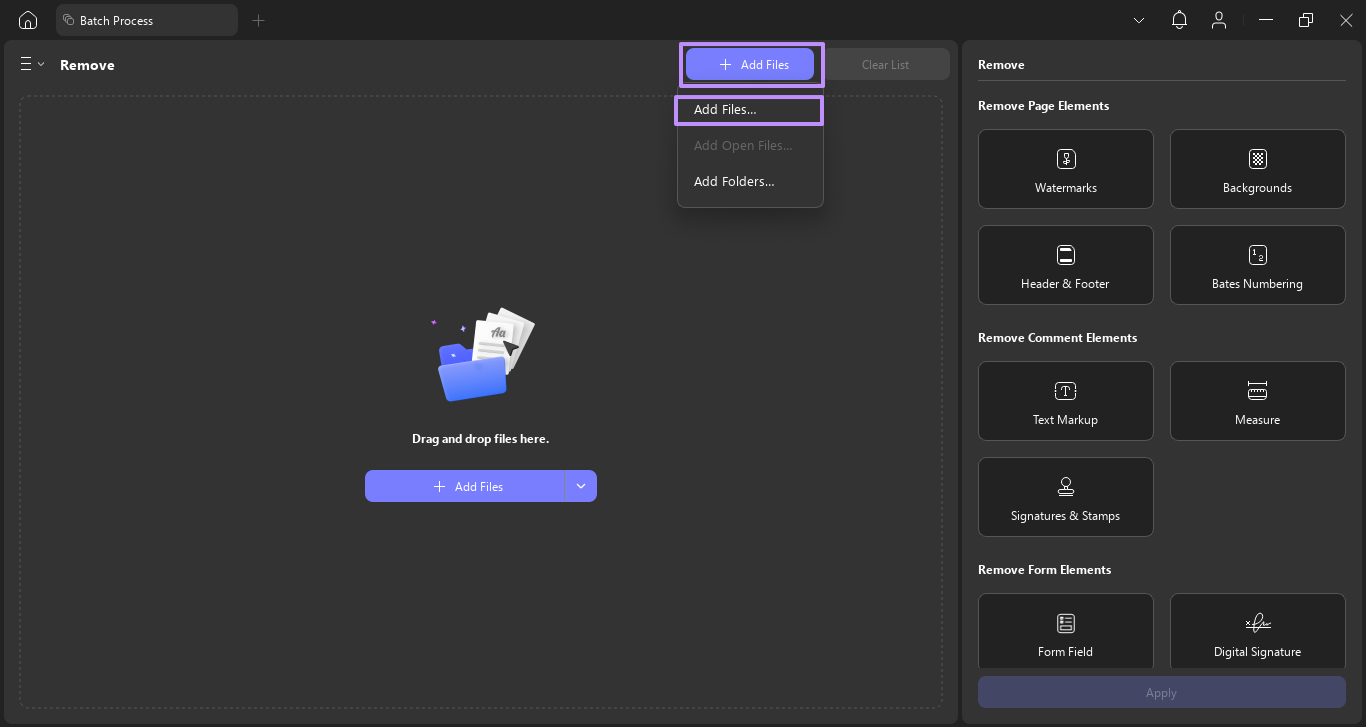Open the user account profile
The width and height of the screenshot is (1366, 727).
[x=1219, y=19]
